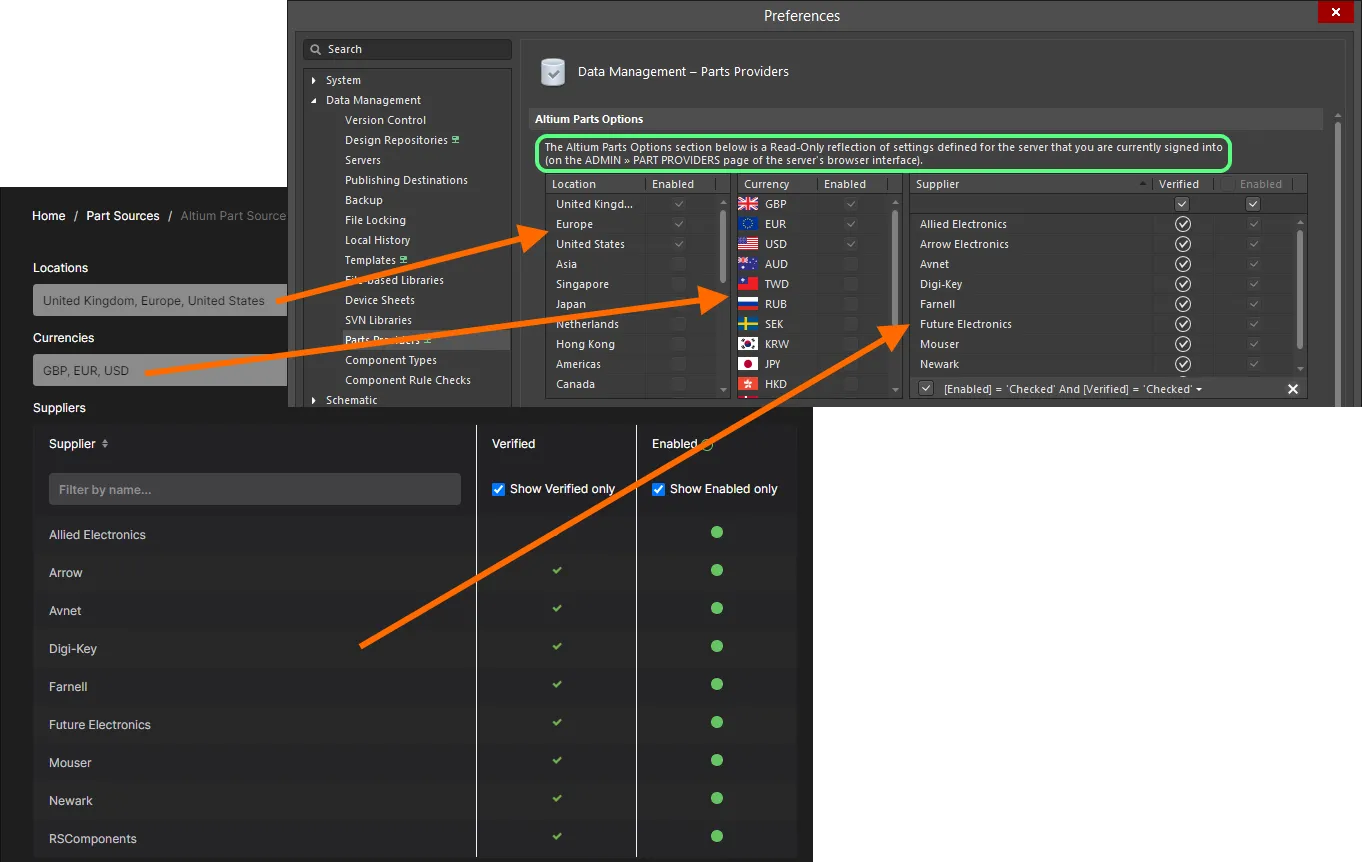
Task: Click Newark verified circle checkmark in Preferences
Action: 1183,364
